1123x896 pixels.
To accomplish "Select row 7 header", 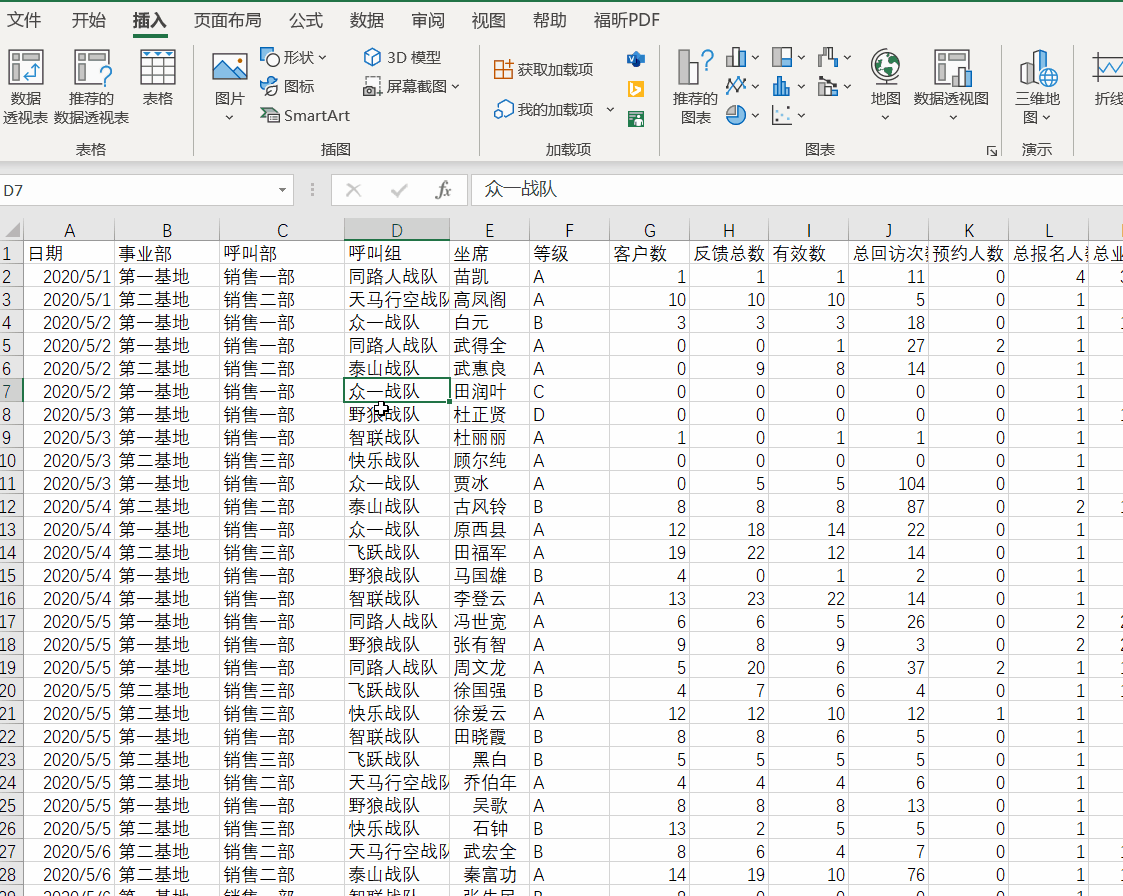I will (x=11, y=392).
